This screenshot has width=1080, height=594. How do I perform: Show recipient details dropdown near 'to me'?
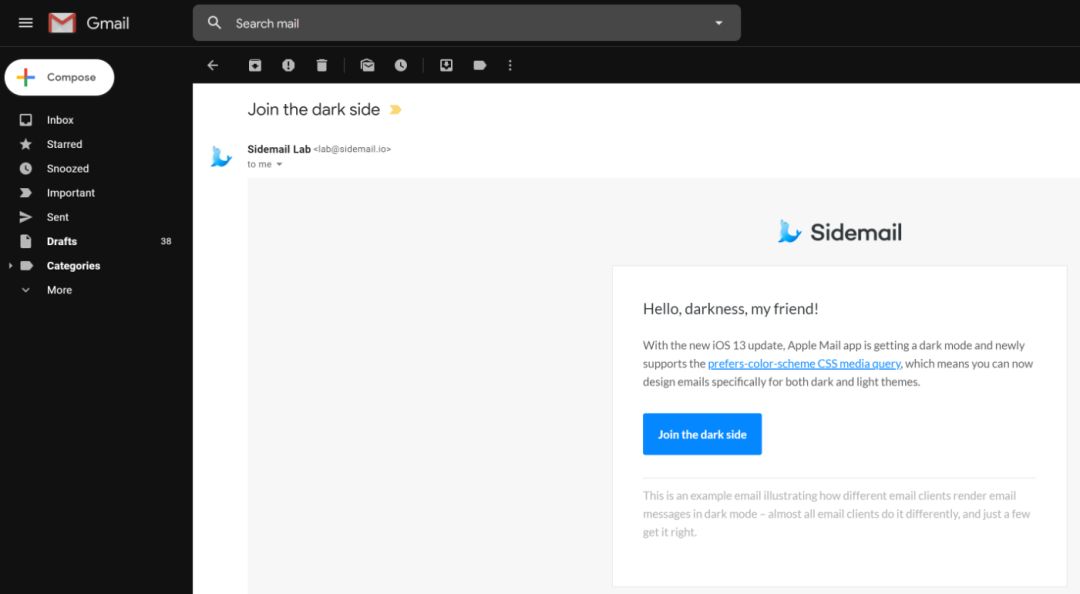point(279,165)
